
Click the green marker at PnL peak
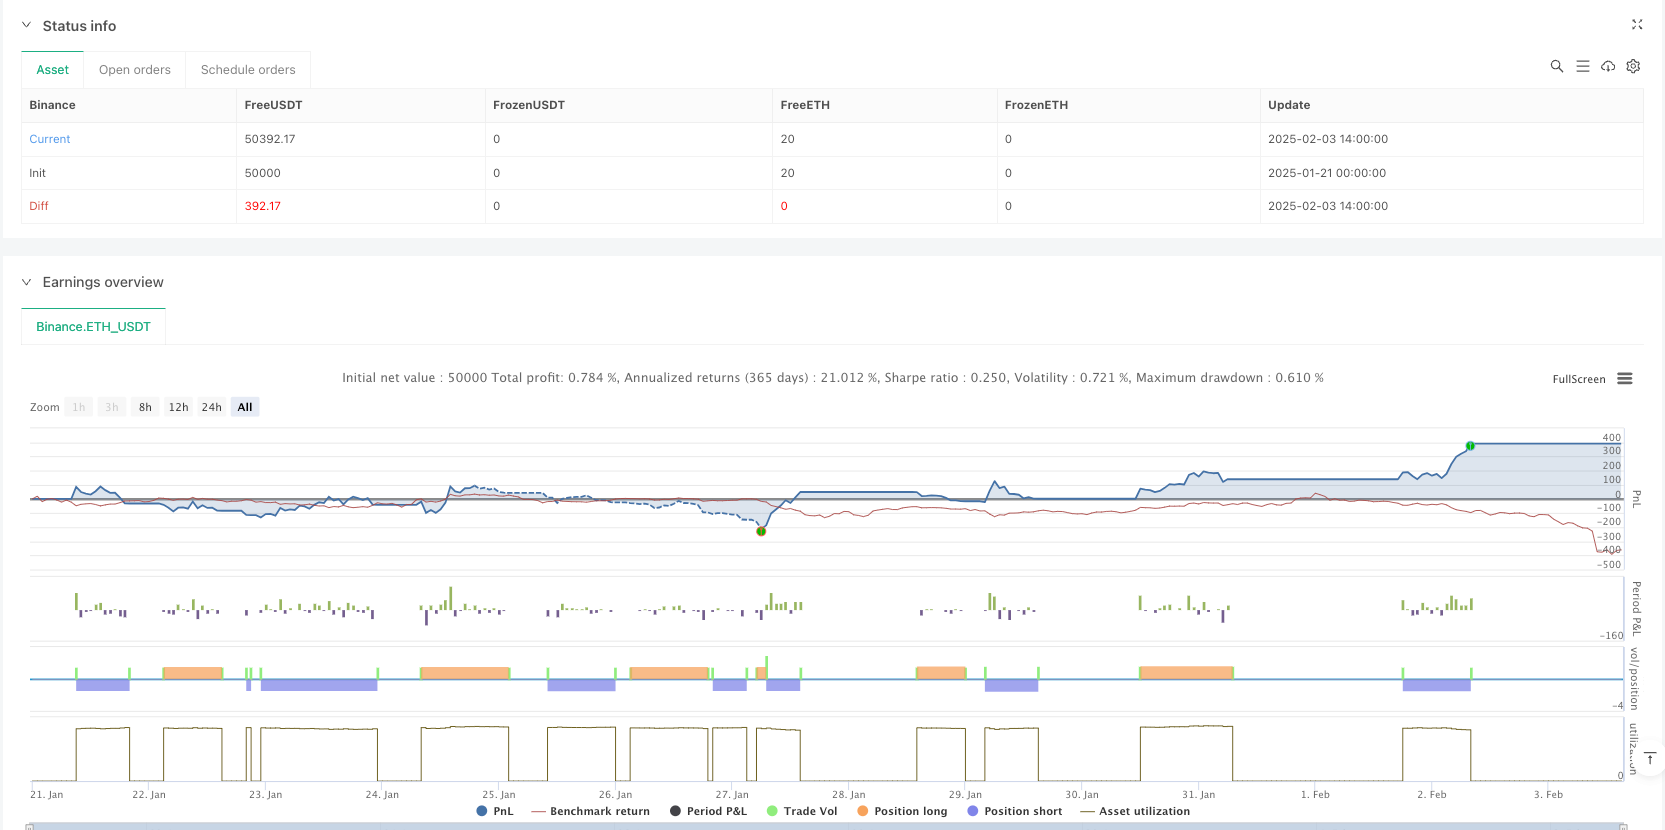1470,446
